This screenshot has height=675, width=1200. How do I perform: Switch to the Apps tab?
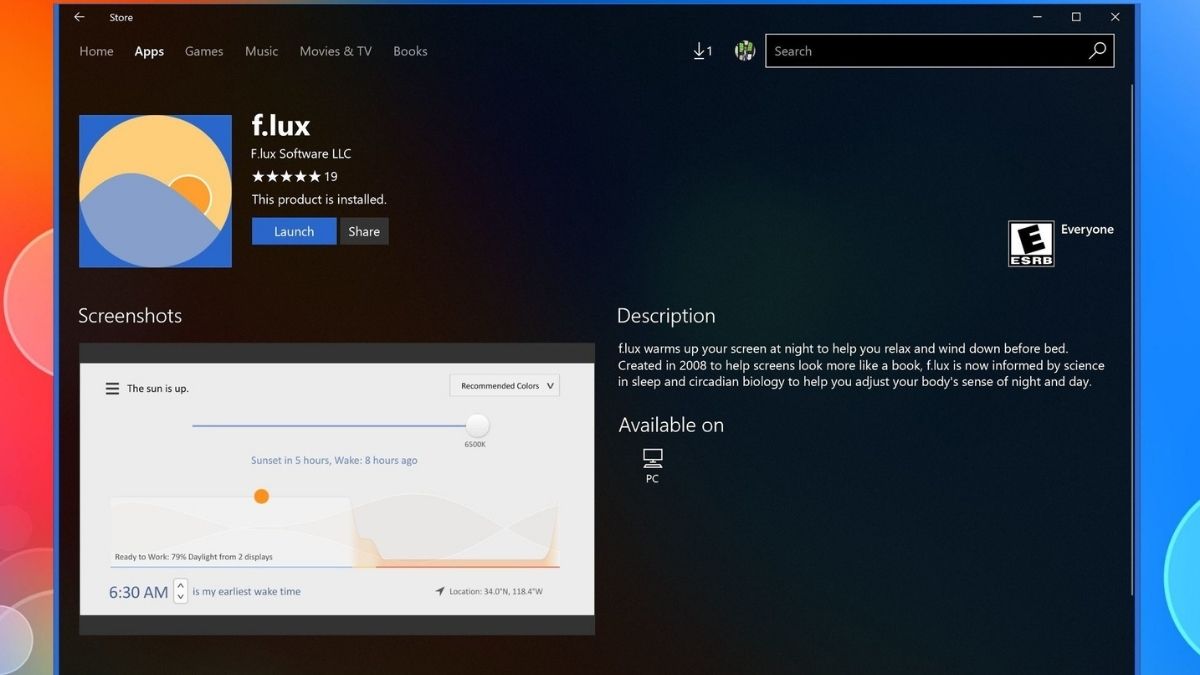(149, 51)
